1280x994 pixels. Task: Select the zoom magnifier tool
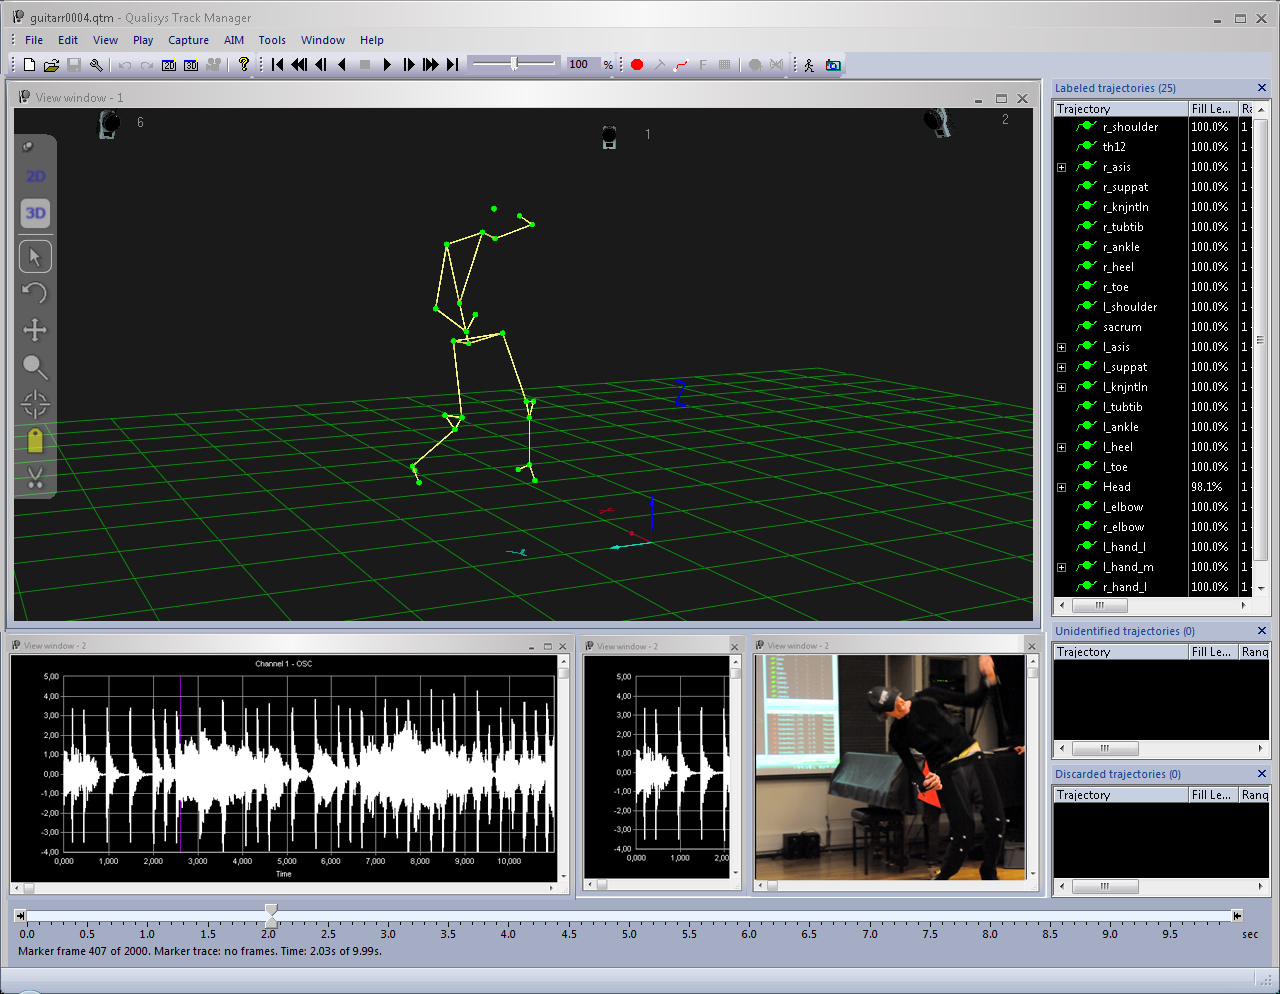35,367
